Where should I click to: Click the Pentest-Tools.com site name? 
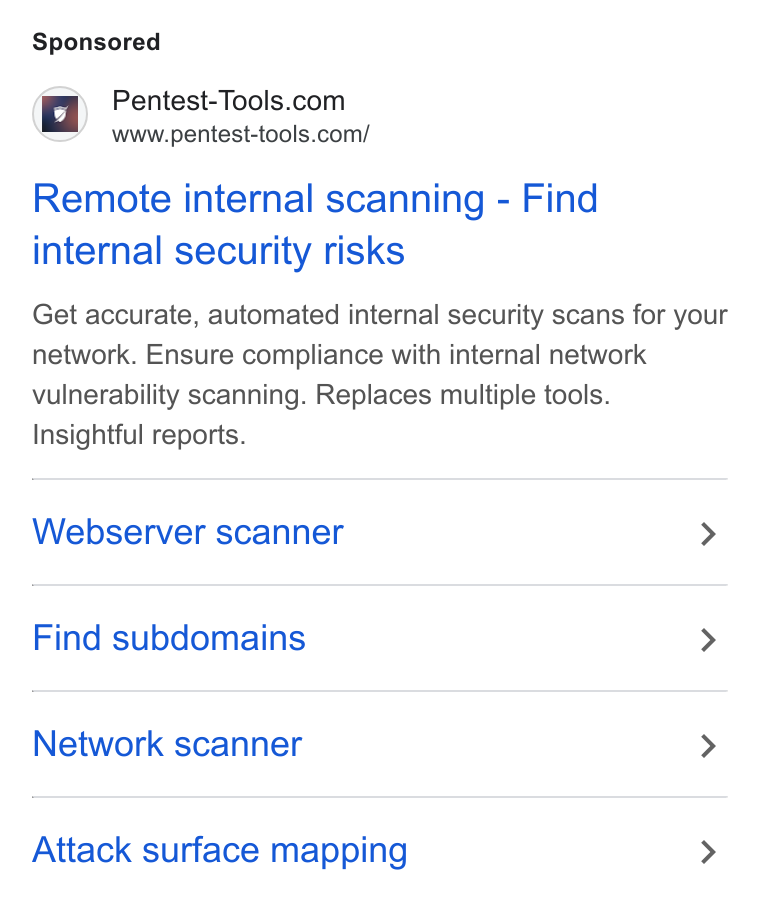coord(228,101)
